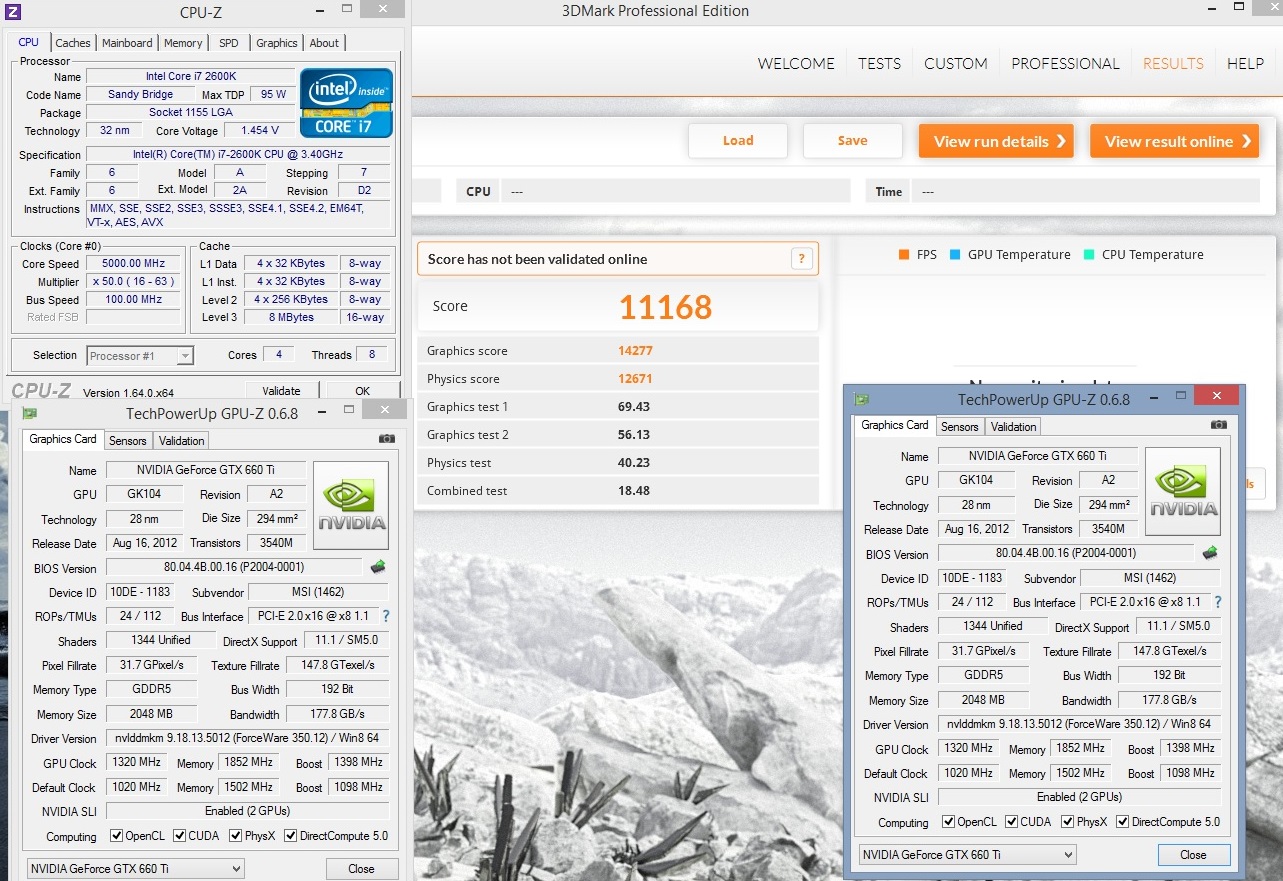This screenshot has width=1283, height=881.
Task: Click GPU Clock 1320 MHz field in left GPU-Z
Action: tap(138, 762)
